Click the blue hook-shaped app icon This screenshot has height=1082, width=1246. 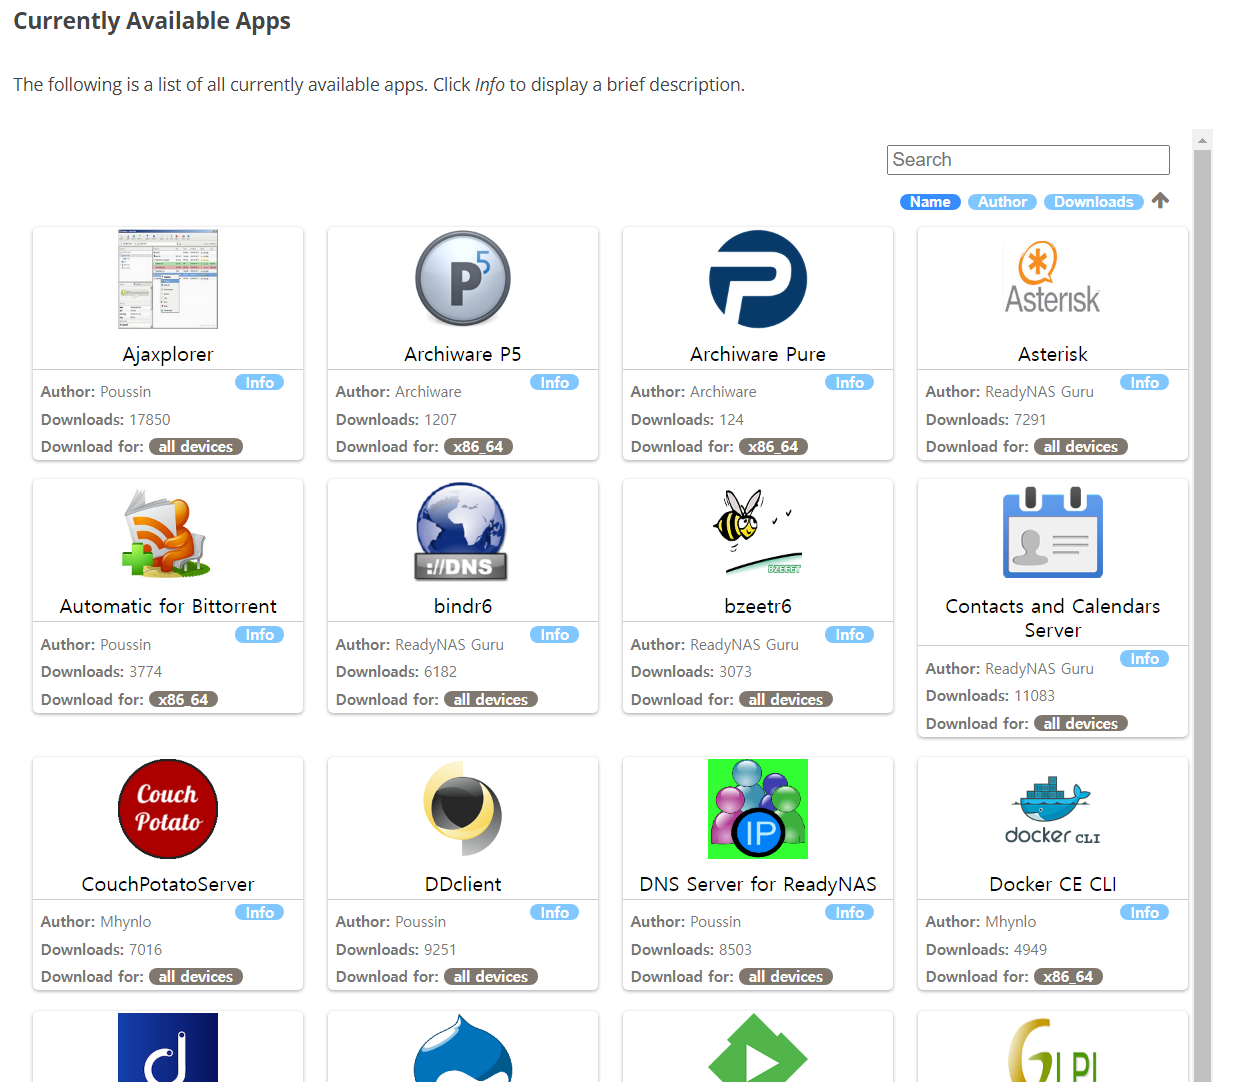(168, 1048)
